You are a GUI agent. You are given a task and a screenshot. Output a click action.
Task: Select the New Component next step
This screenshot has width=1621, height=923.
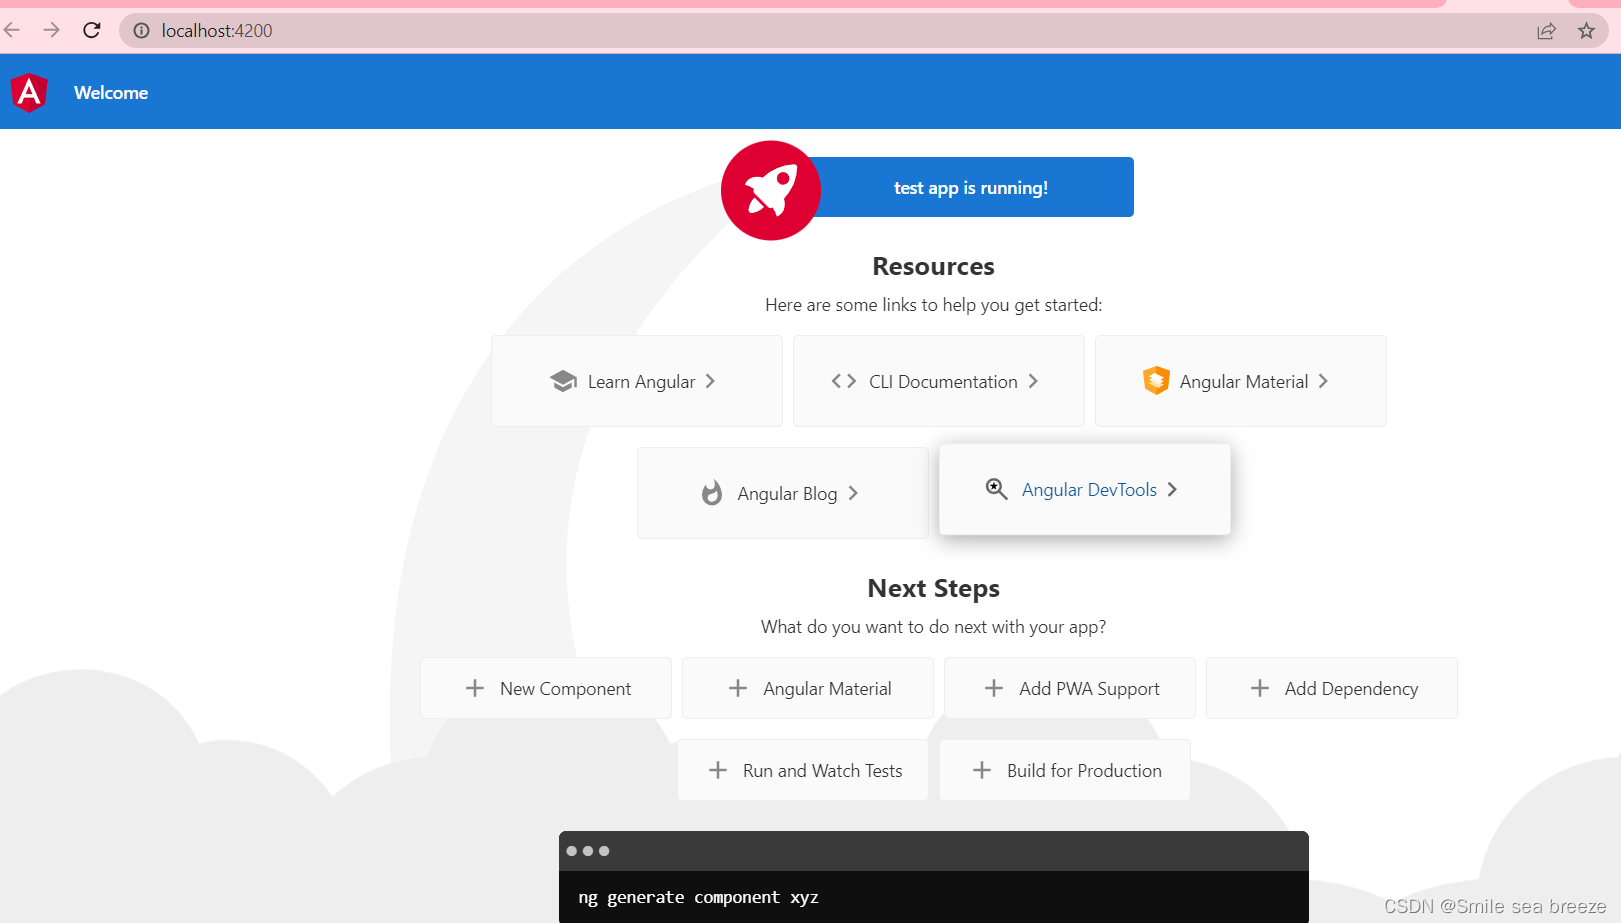[546, 688]
